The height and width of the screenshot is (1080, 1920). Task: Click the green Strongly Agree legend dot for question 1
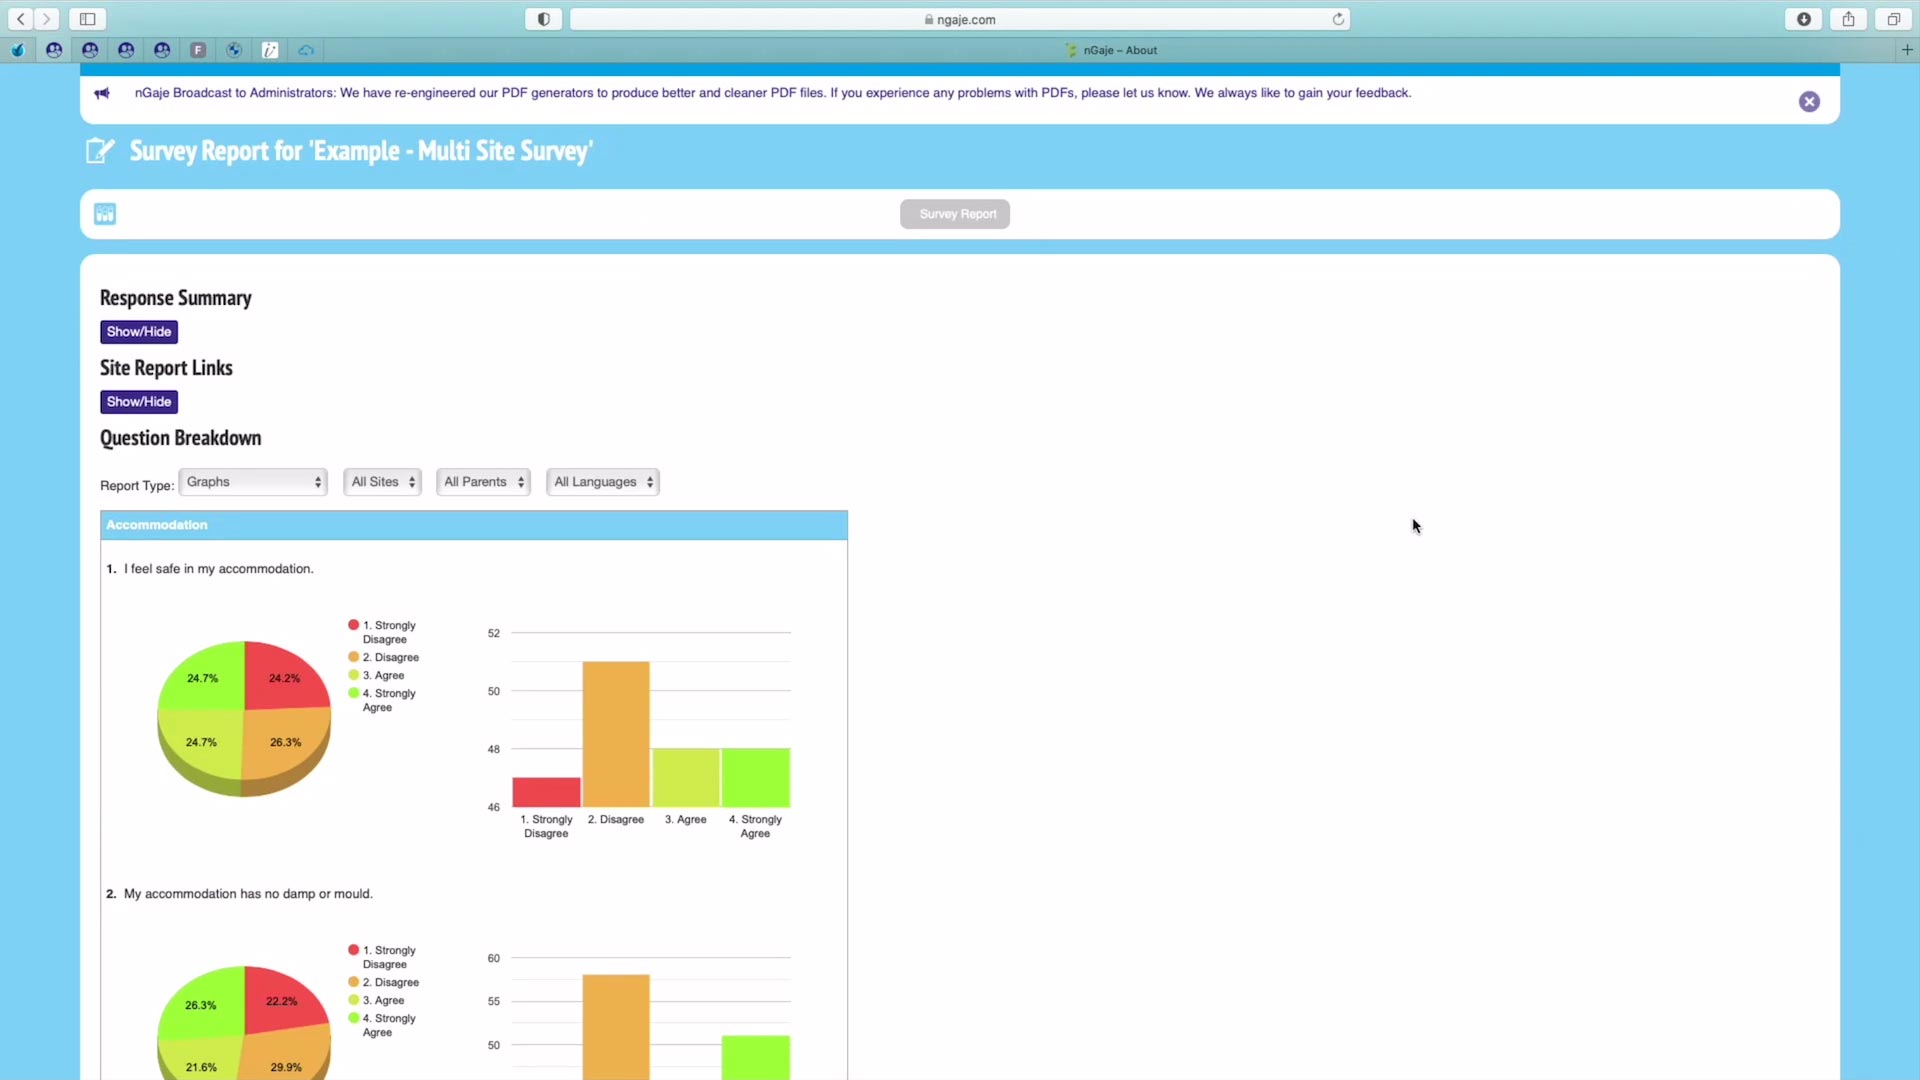coord(353,693)
